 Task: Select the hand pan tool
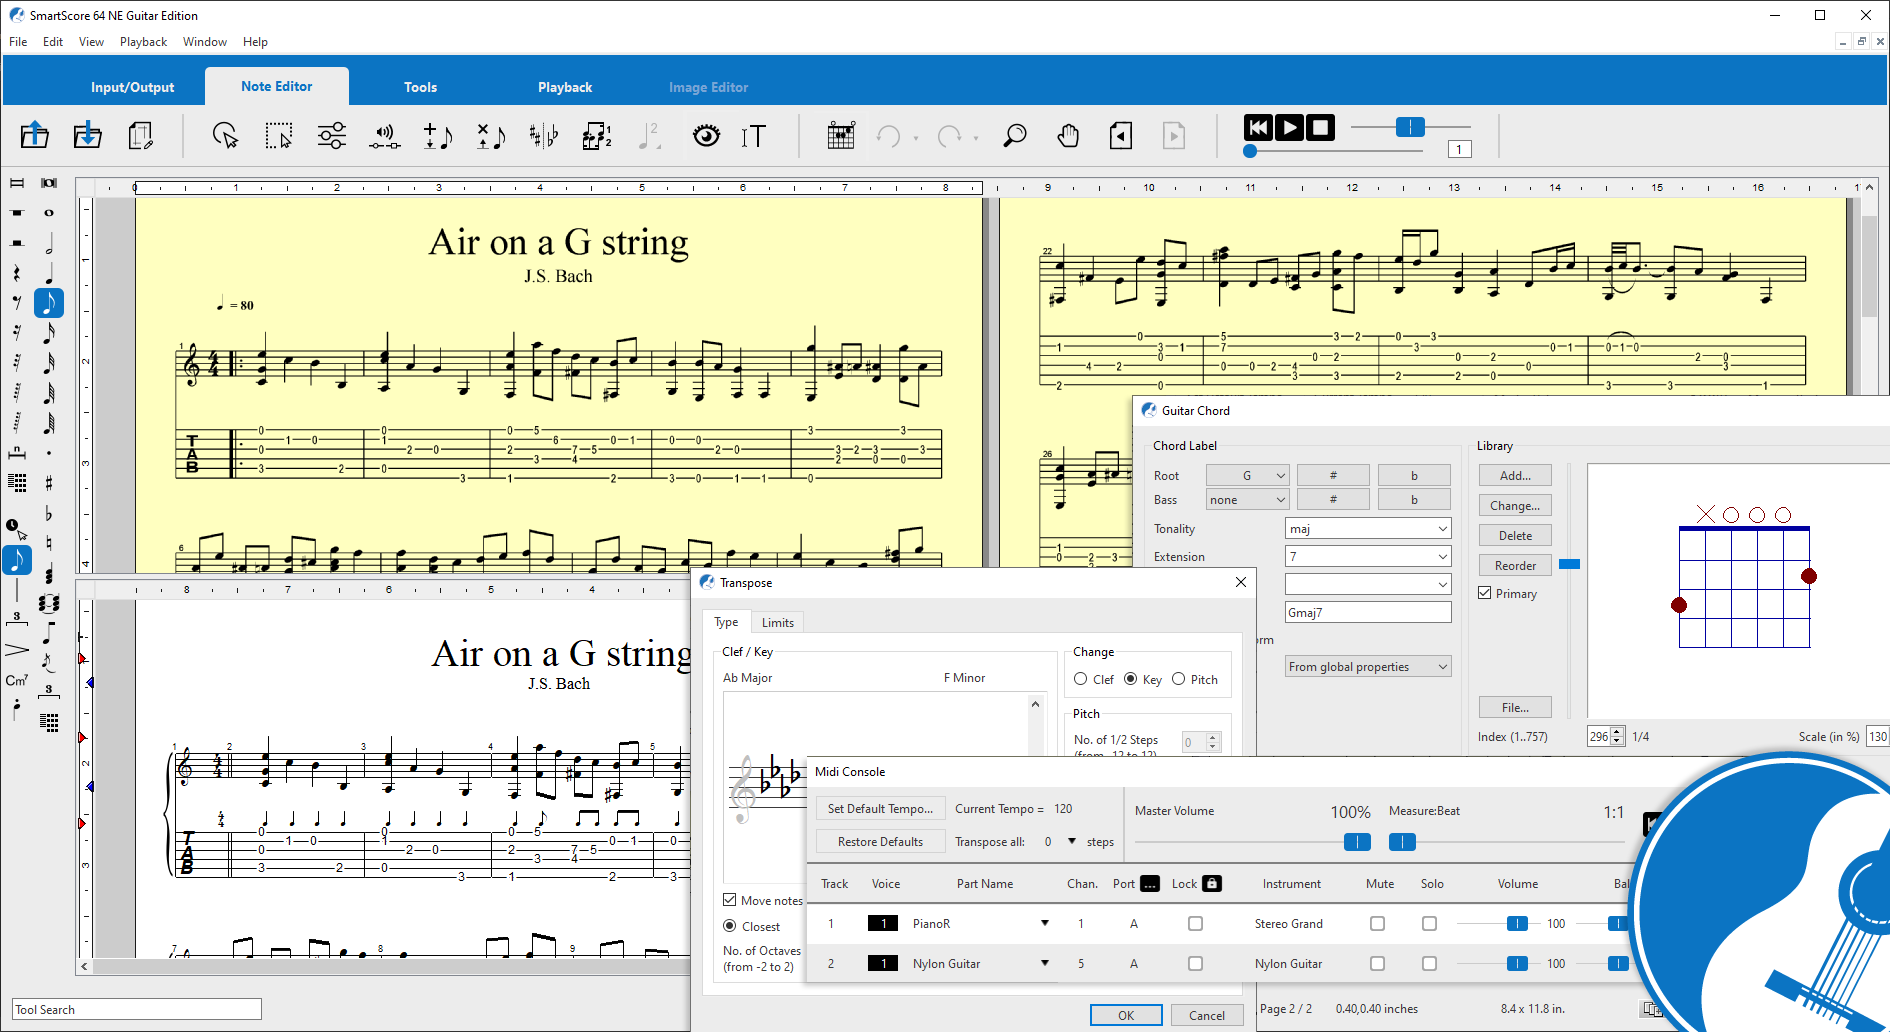1068,135
